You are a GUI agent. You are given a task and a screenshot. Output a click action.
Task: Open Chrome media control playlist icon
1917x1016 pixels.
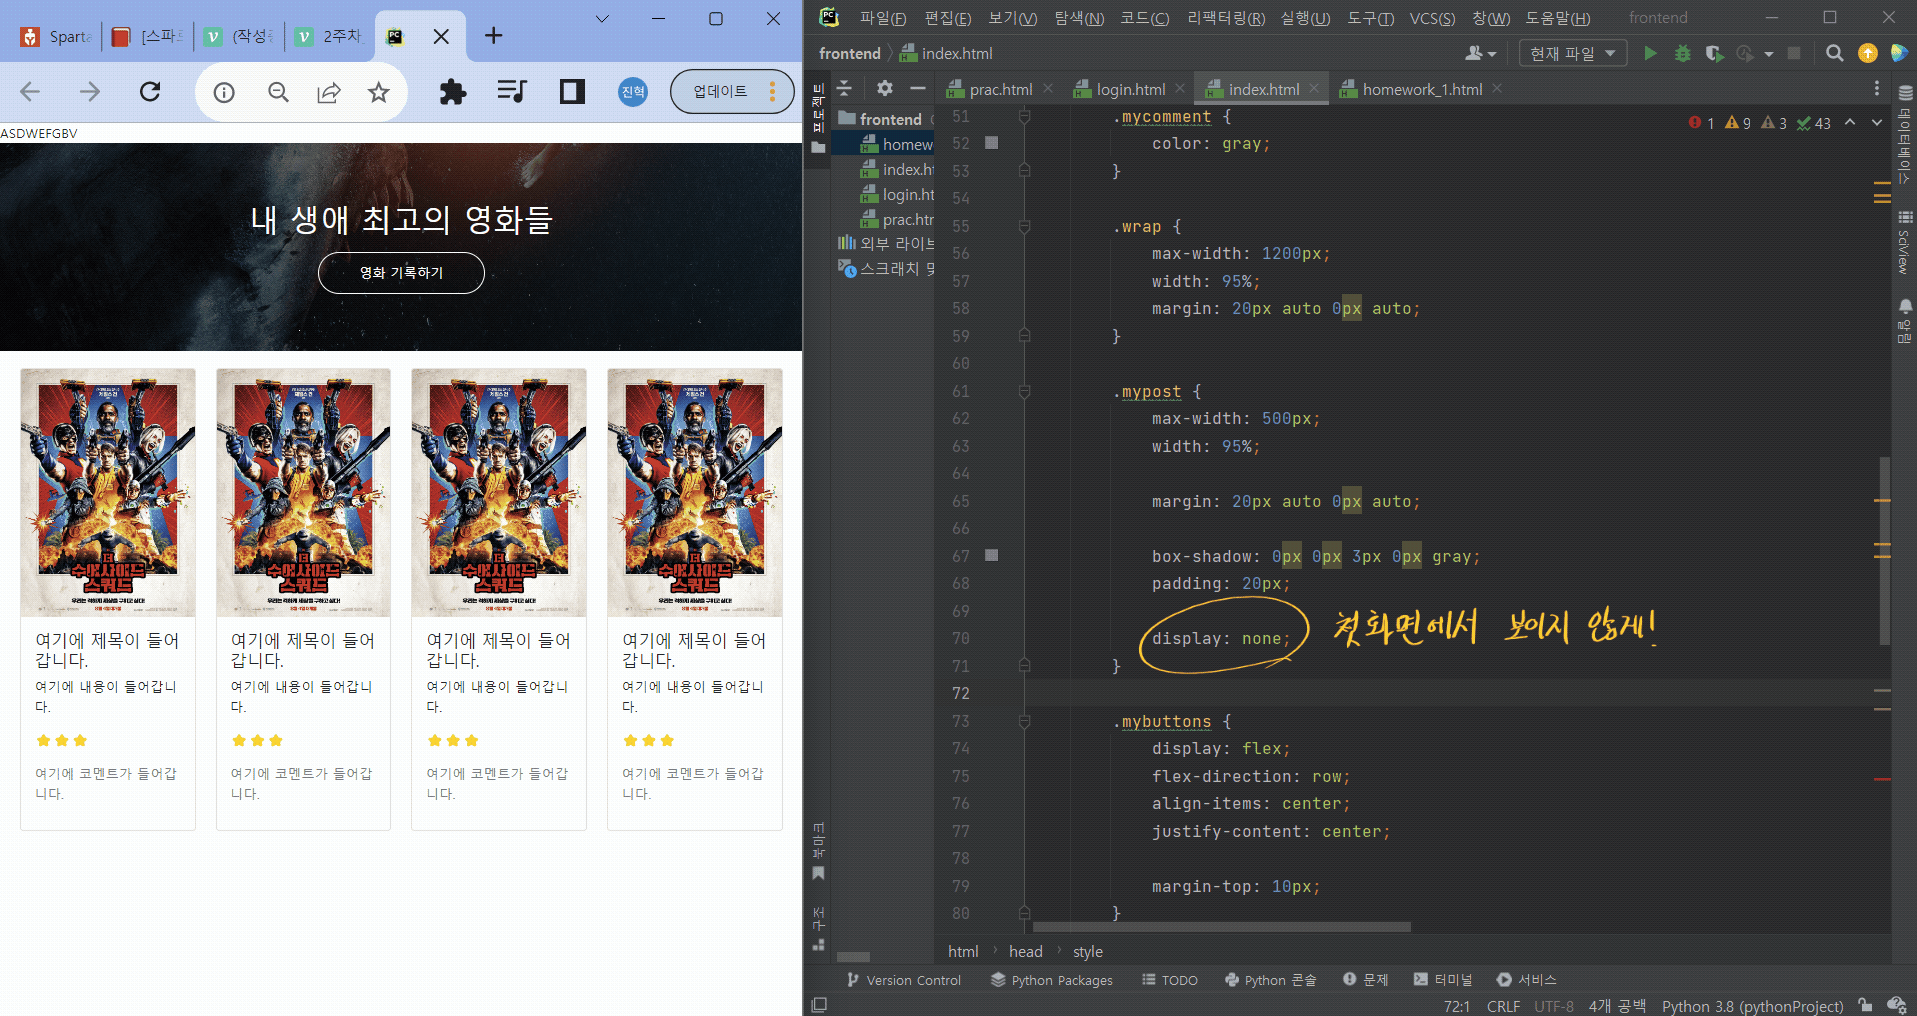(511, 92)
